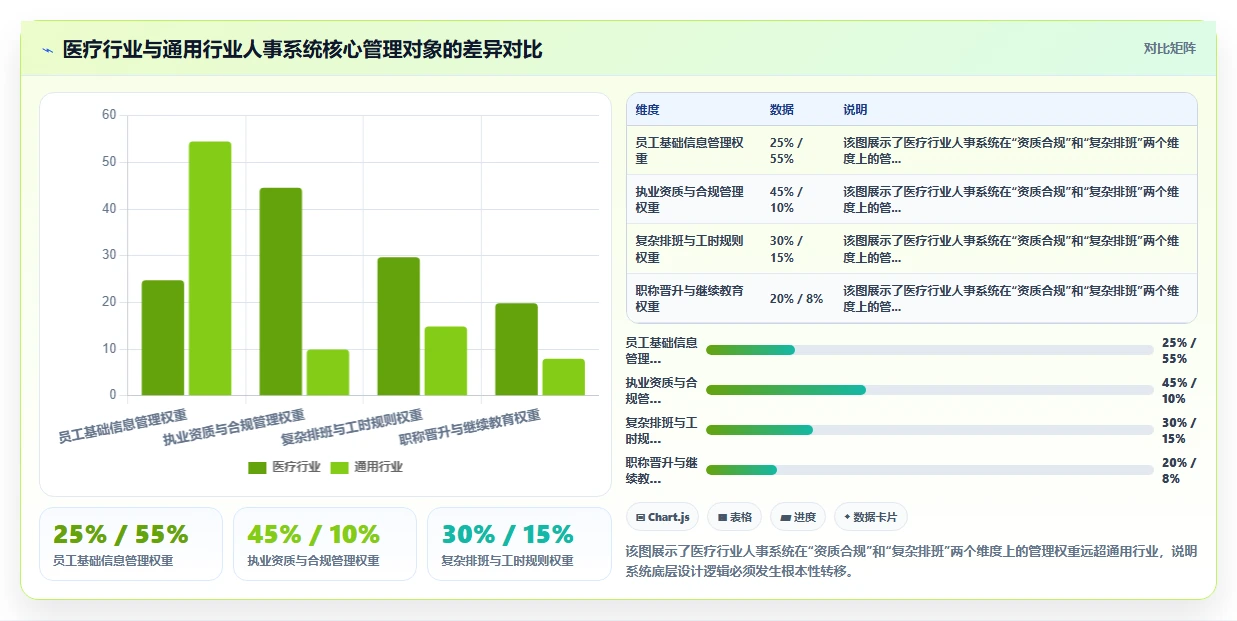Click the 医疗行业 bar for 复杂排班与工时规则权重

(x=399, y=326)
